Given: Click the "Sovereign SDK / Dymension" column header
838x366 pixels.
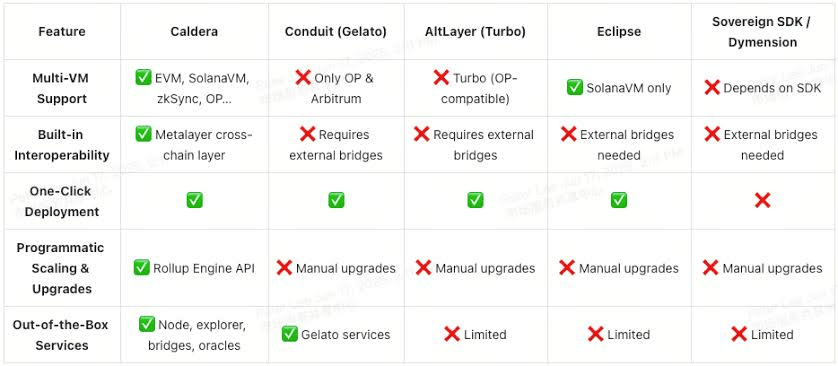Looking at the screenshot, I should point(762,32).
